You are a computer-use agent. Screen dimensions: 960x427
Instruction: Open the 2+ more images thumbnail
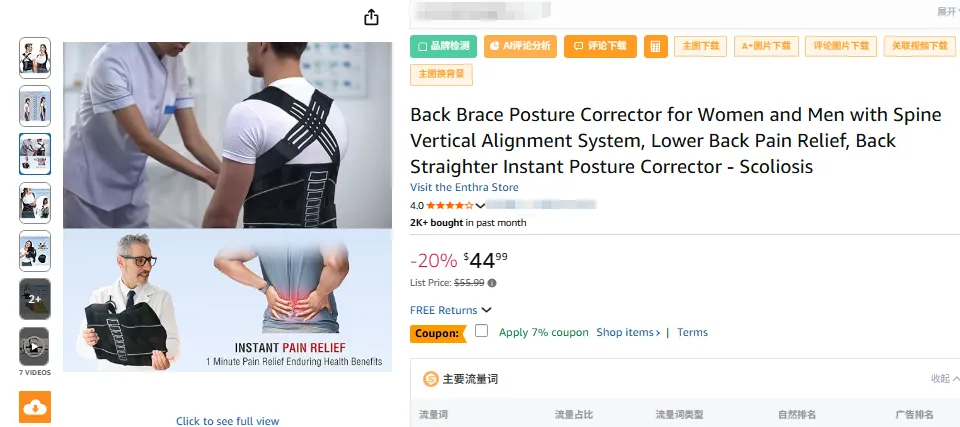pyautogui.click(x=35, y=299)
